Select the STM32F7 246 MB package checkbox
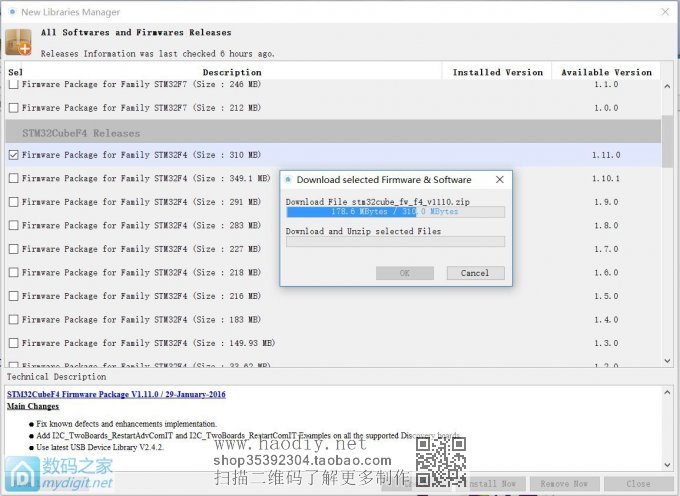This screenshot has width=680, height=496. click(x=13, y=84)
